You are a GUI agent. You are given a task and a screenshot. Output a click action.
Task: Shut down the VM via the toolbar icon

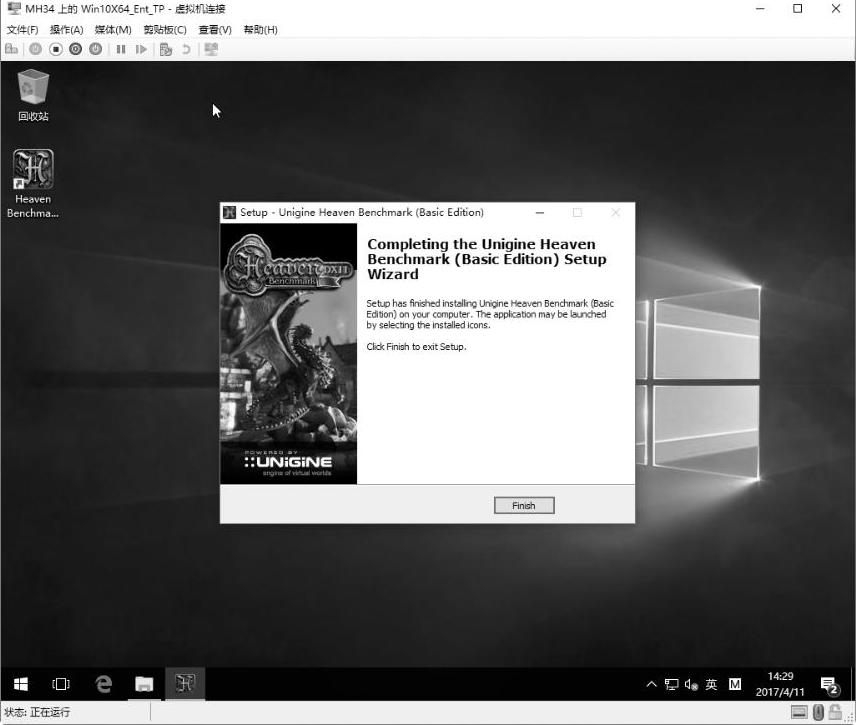(x=75, y=49)
